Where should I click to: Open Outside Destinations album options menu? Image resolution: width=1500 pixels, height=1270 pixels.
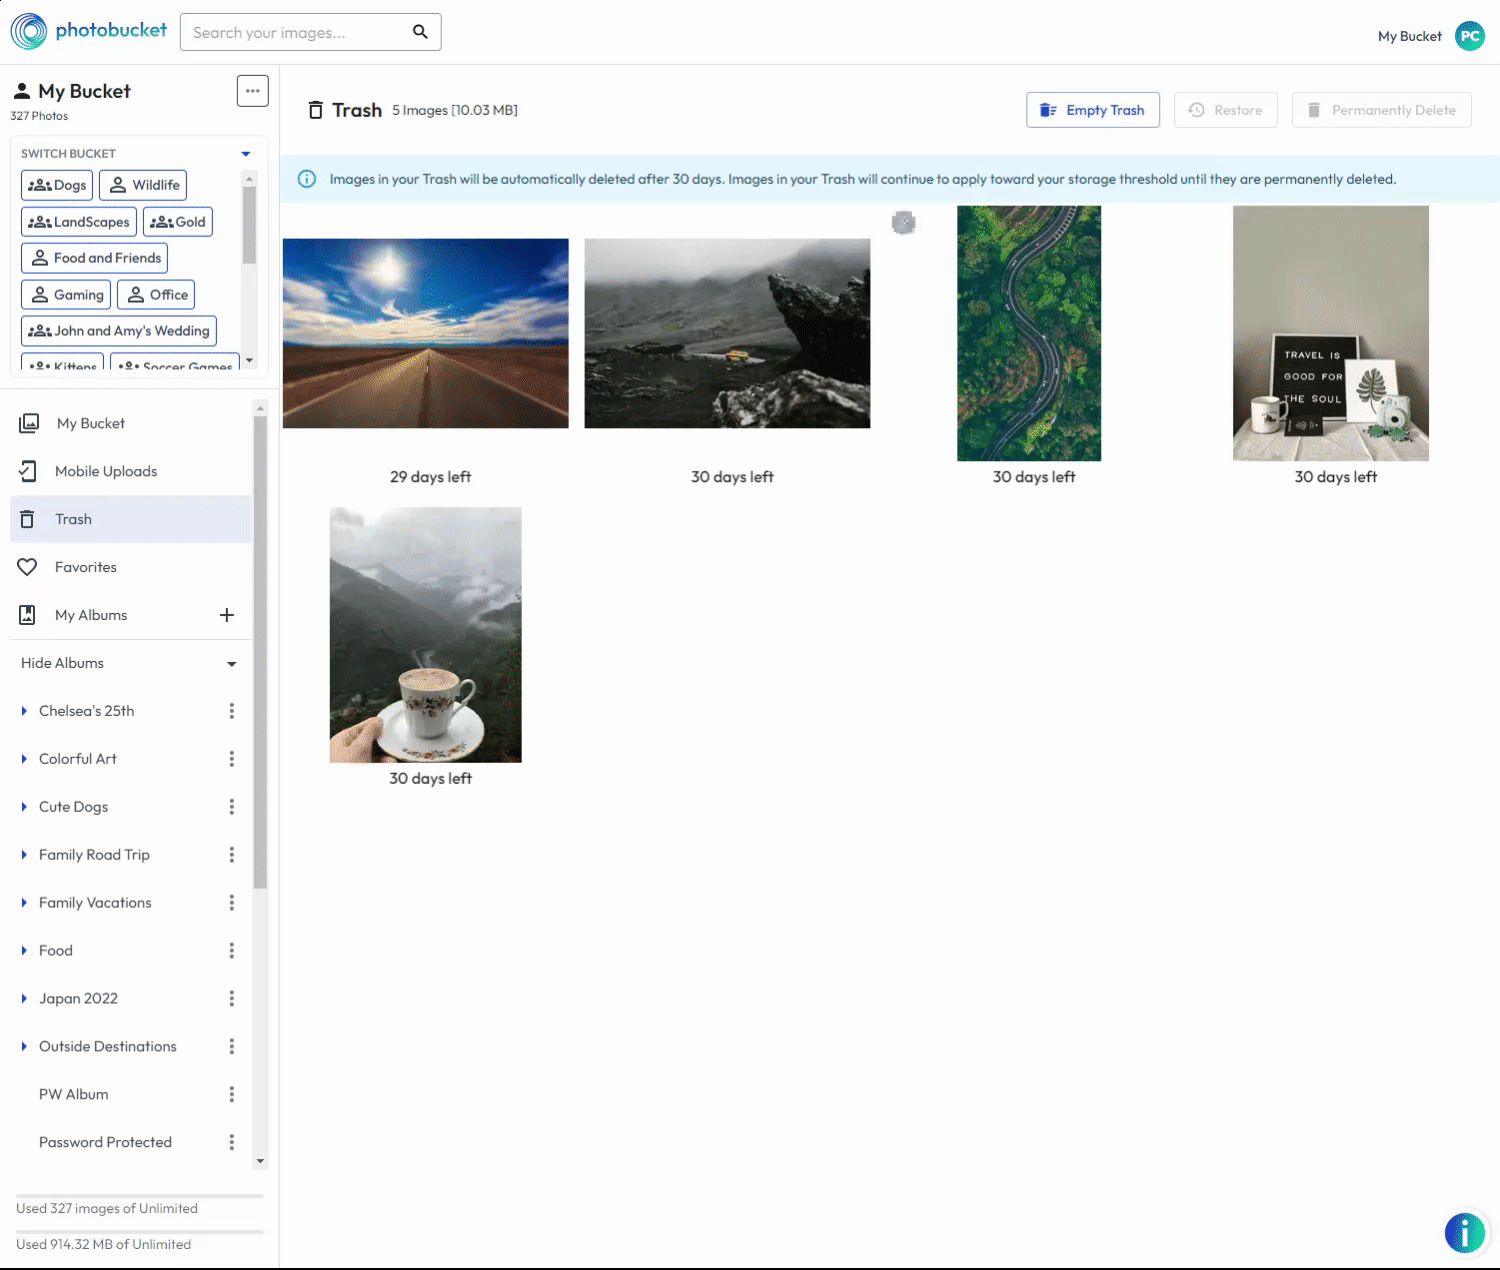tap(232, 1047)
